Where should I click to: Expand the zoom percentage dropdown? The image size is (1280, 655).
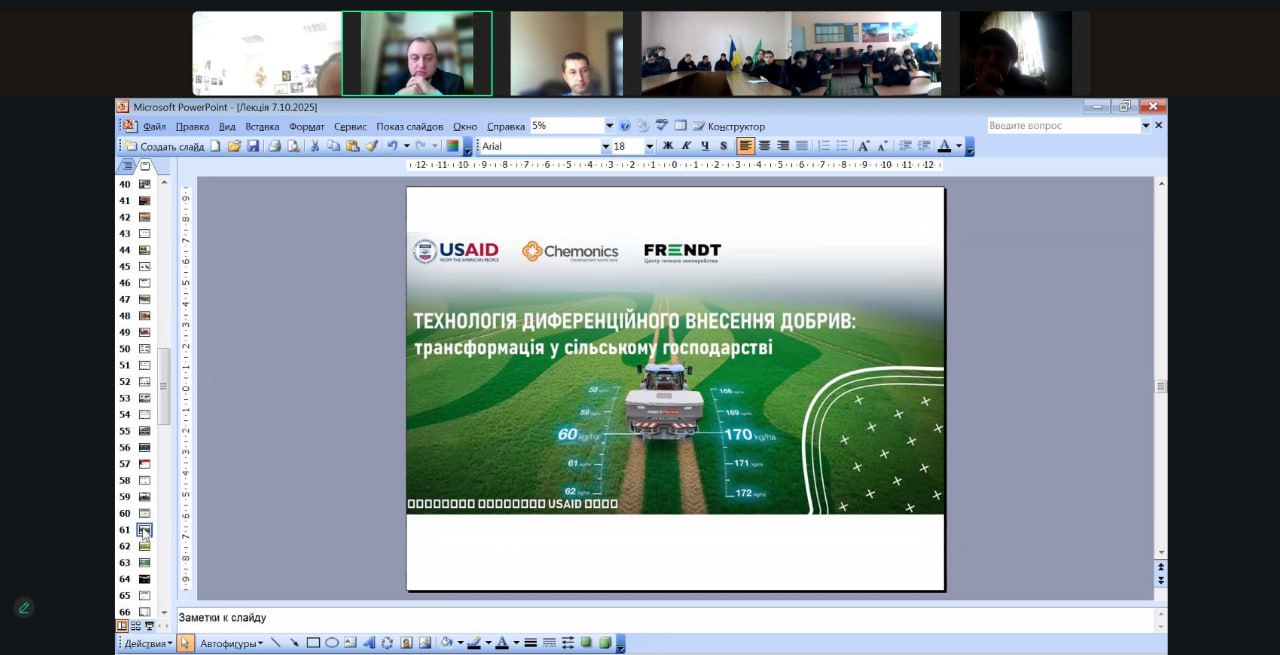[x=609, y=126]
